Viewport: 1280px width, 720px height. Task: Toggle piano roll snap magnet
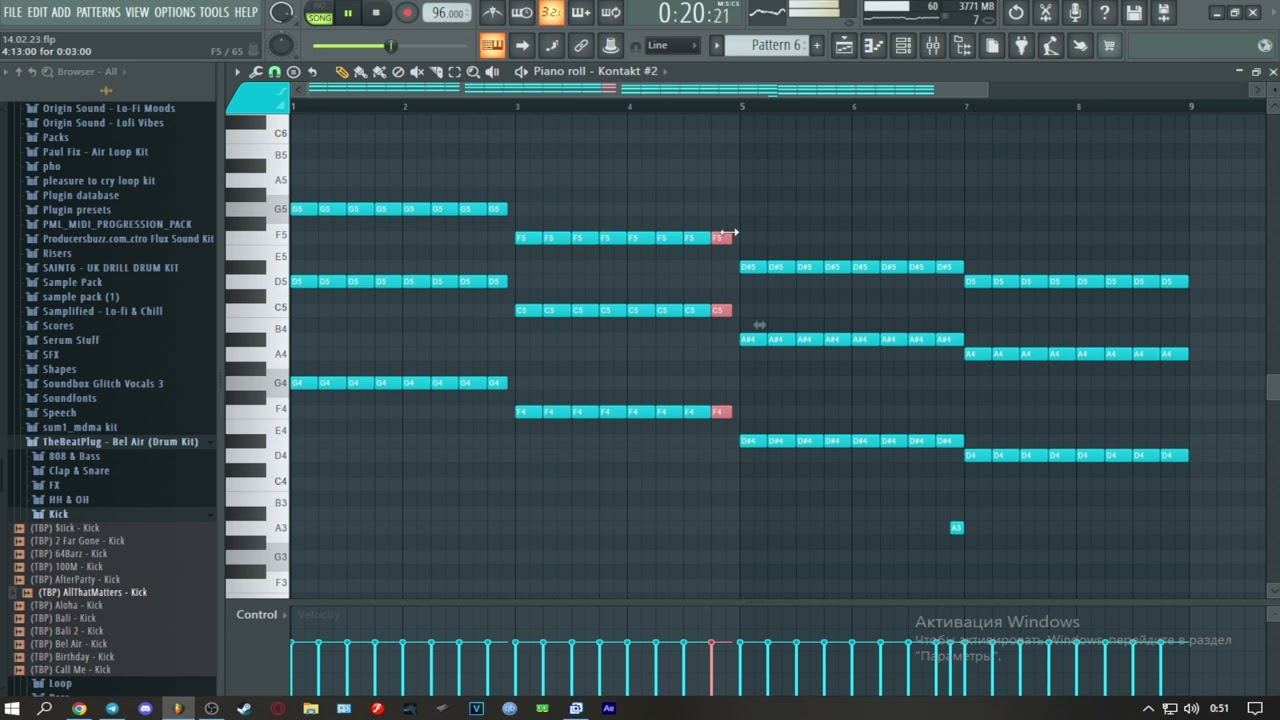coord(274,72)
